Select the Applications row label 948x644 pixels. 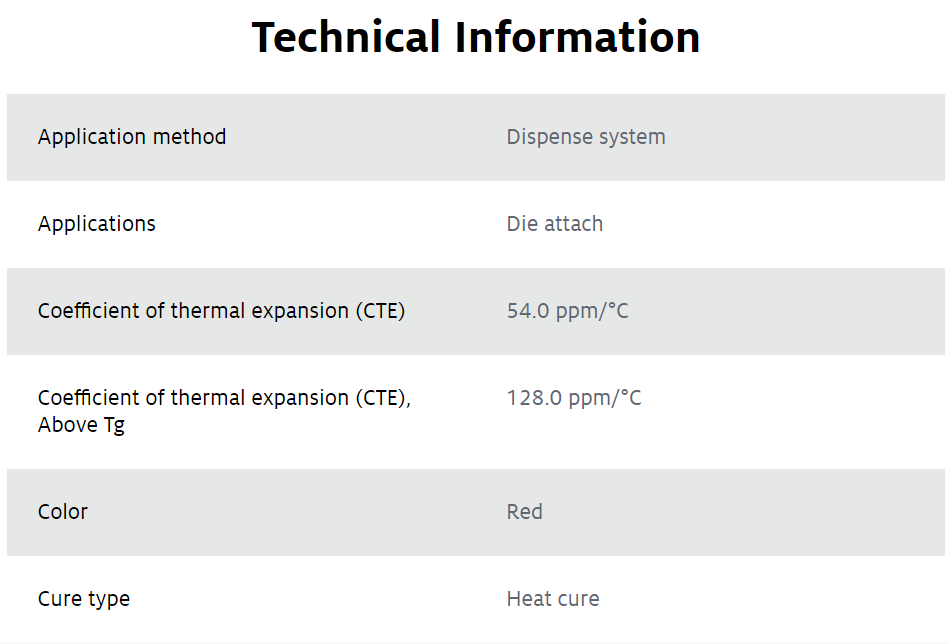[97, 224]
